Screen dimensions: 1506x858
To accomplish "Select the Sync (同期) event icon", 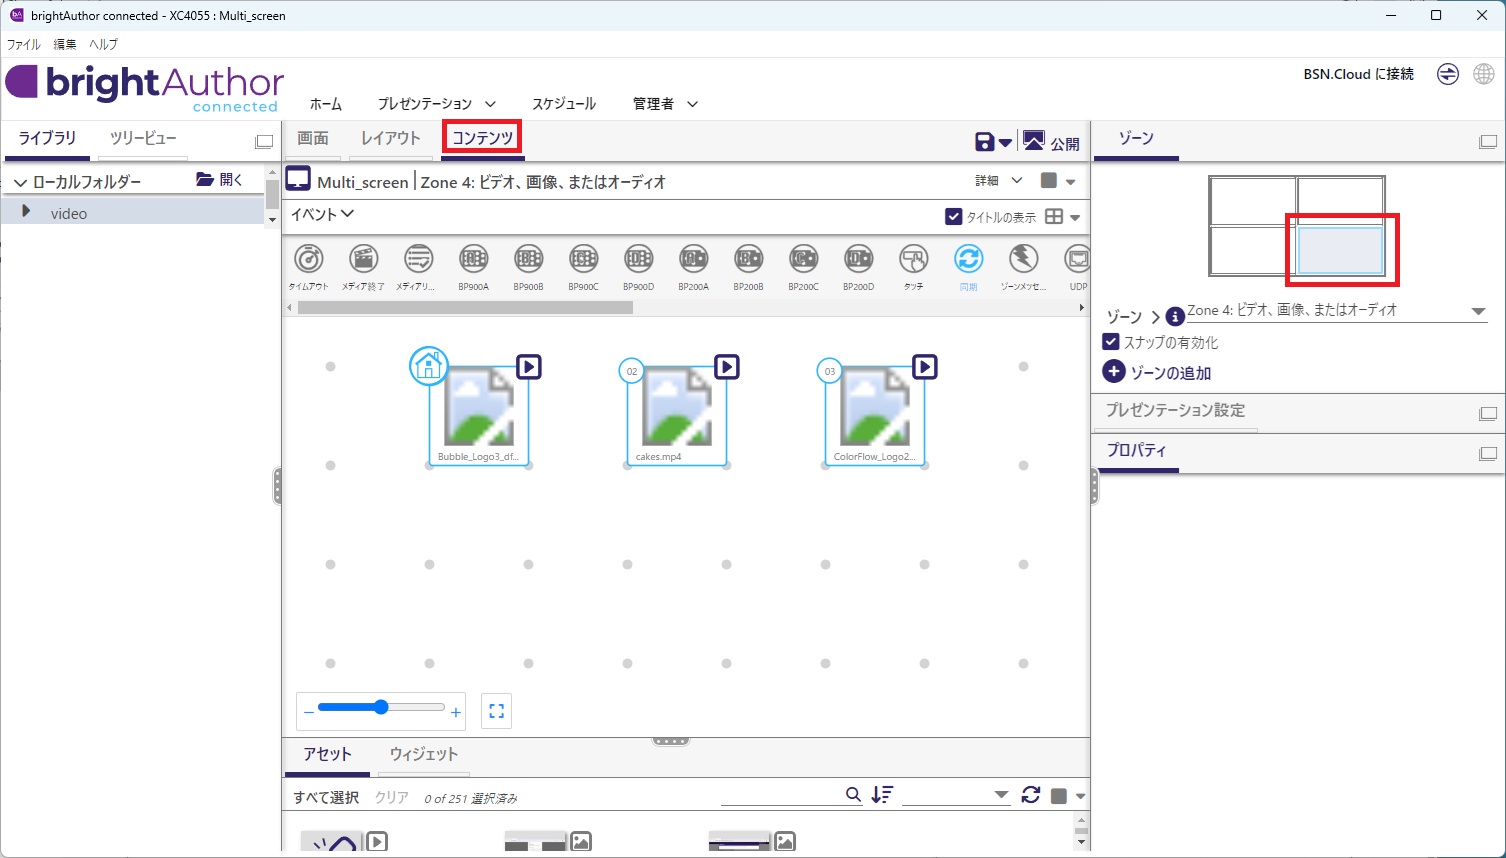I will tap(969, 259).
